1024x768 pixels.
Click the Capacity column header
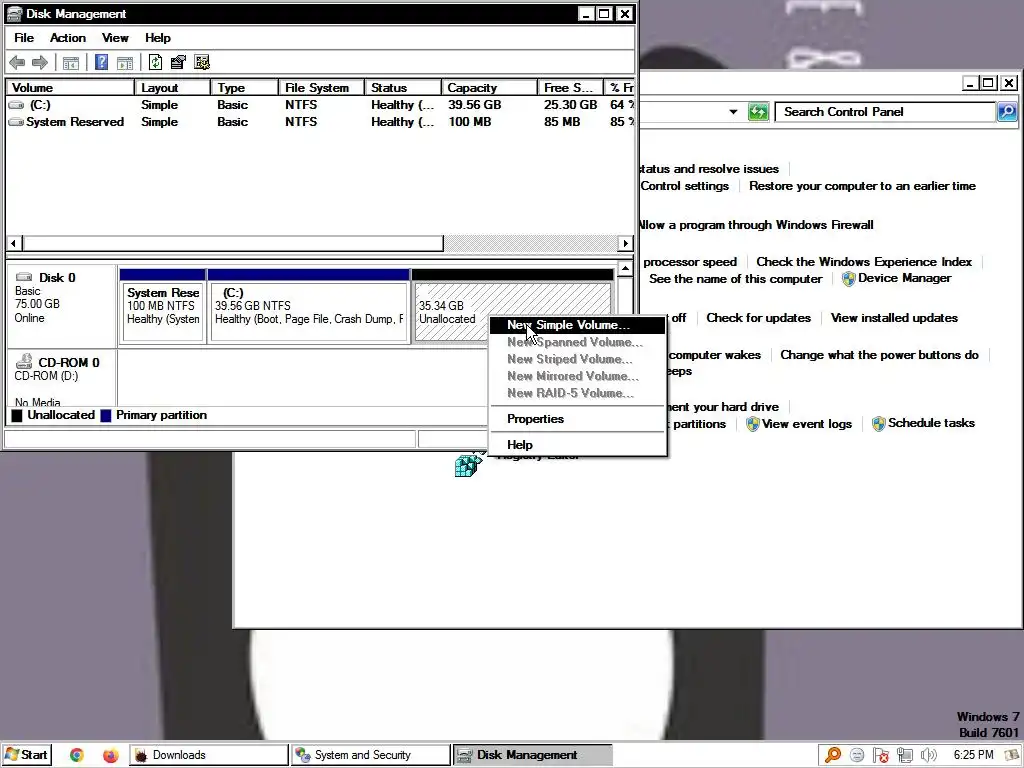[488, 88]
